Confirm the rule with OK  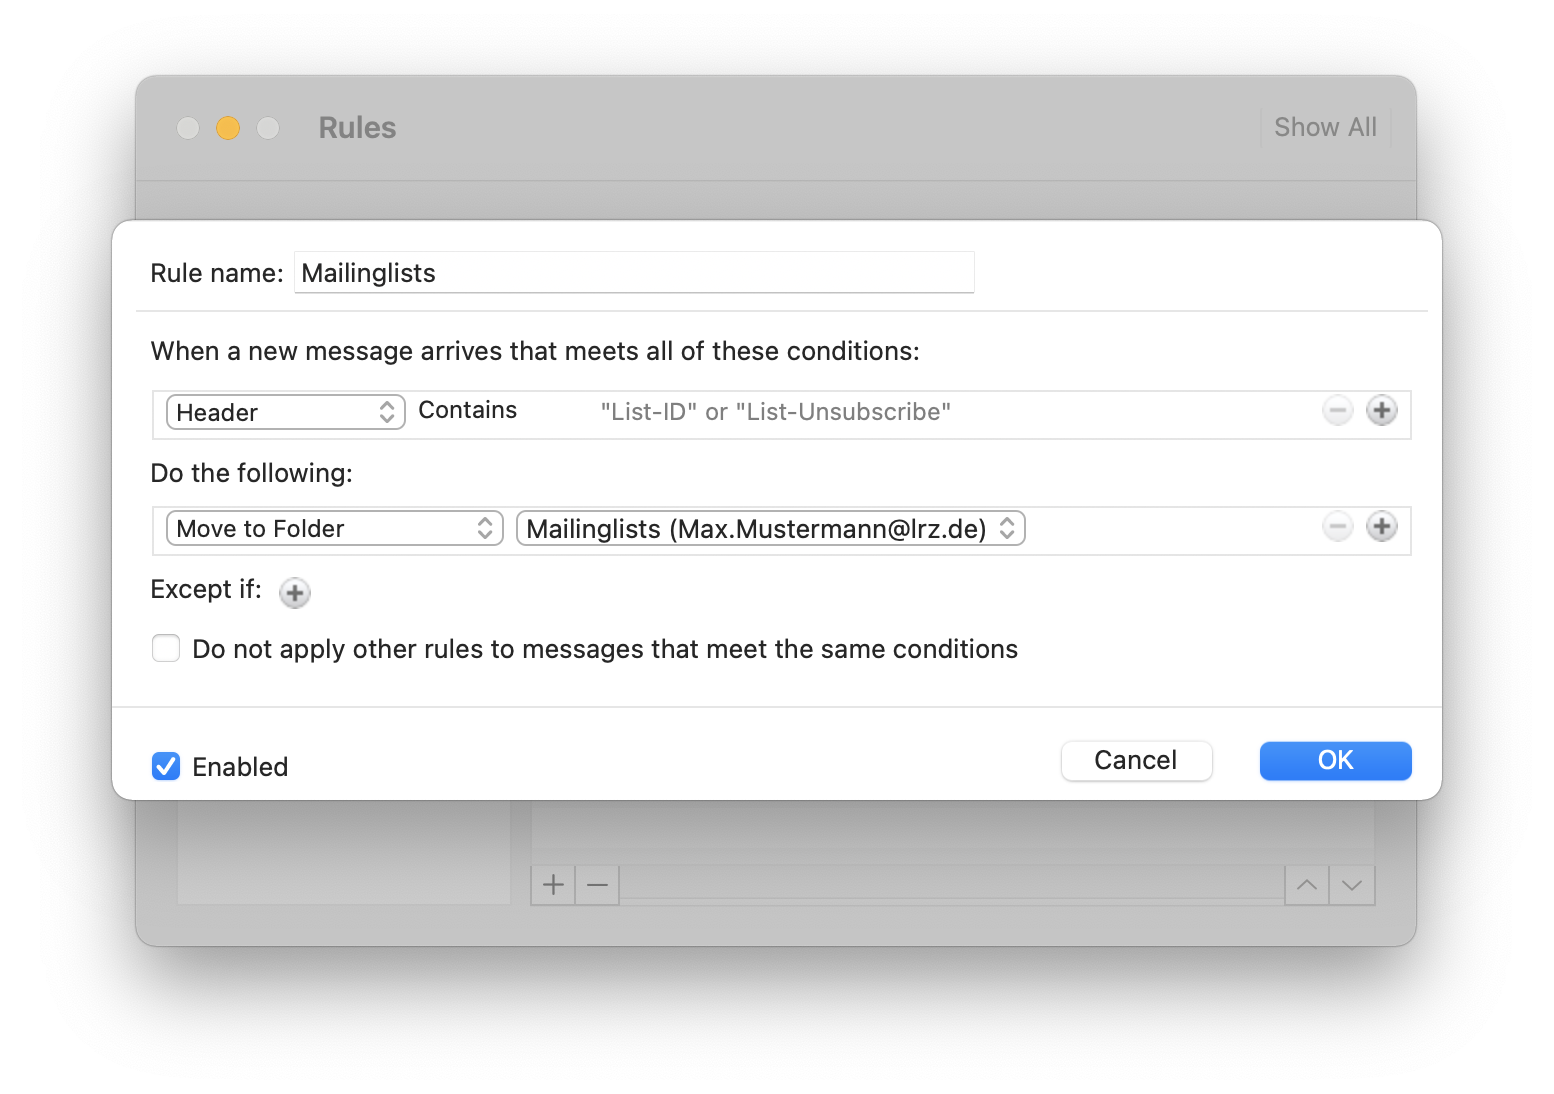(x=1335, y=760)
